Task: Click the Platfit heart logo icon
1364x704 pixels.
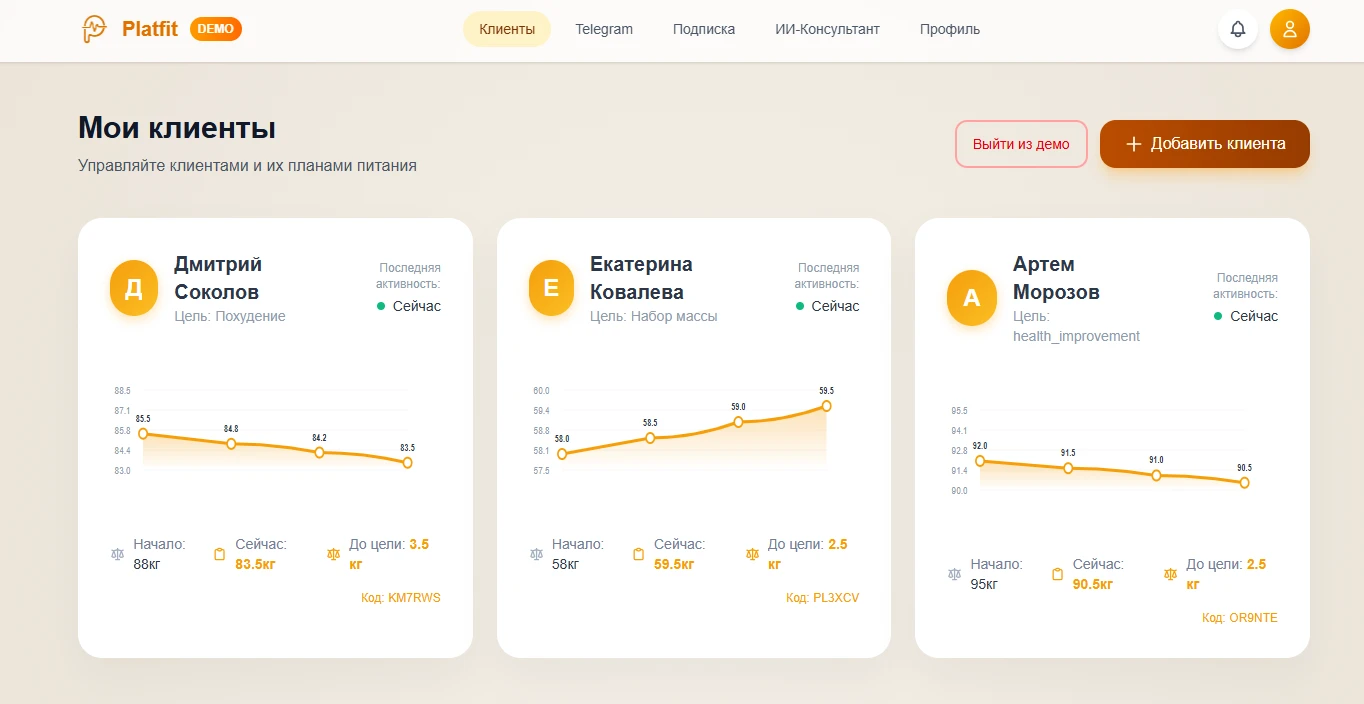Action: [95, 29]
